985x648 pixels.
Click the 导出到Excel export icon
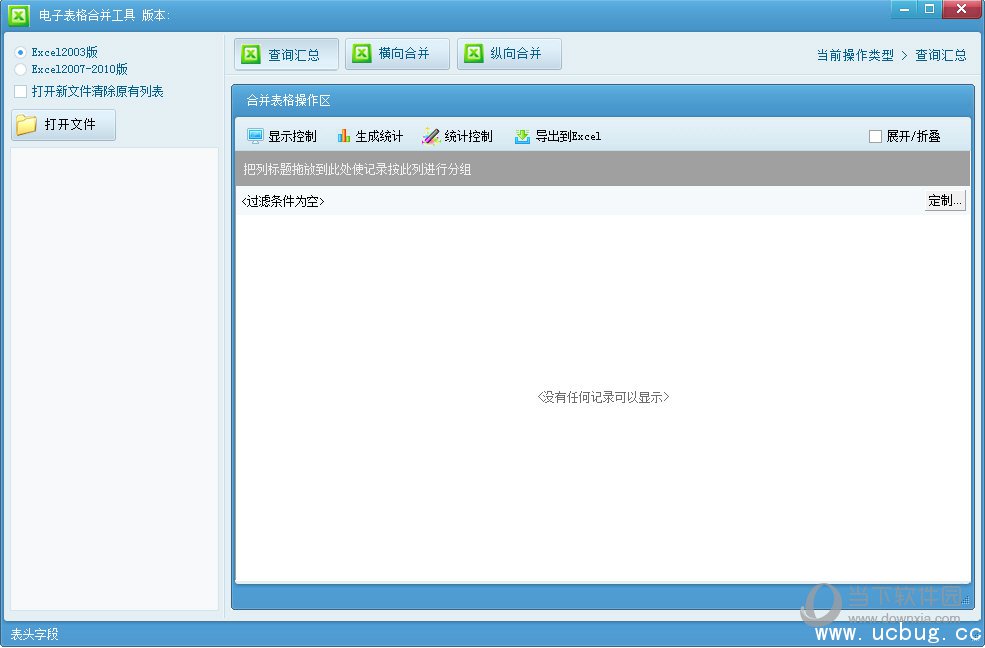[521, 135]
